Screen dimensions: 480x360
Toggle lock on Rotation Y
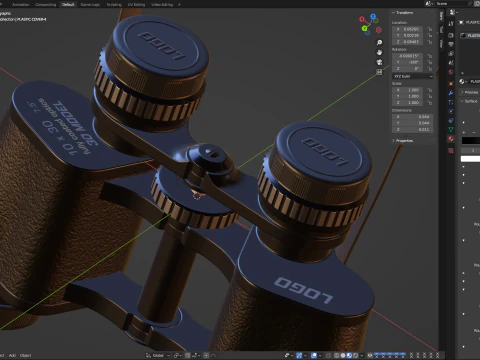[430, 62]
